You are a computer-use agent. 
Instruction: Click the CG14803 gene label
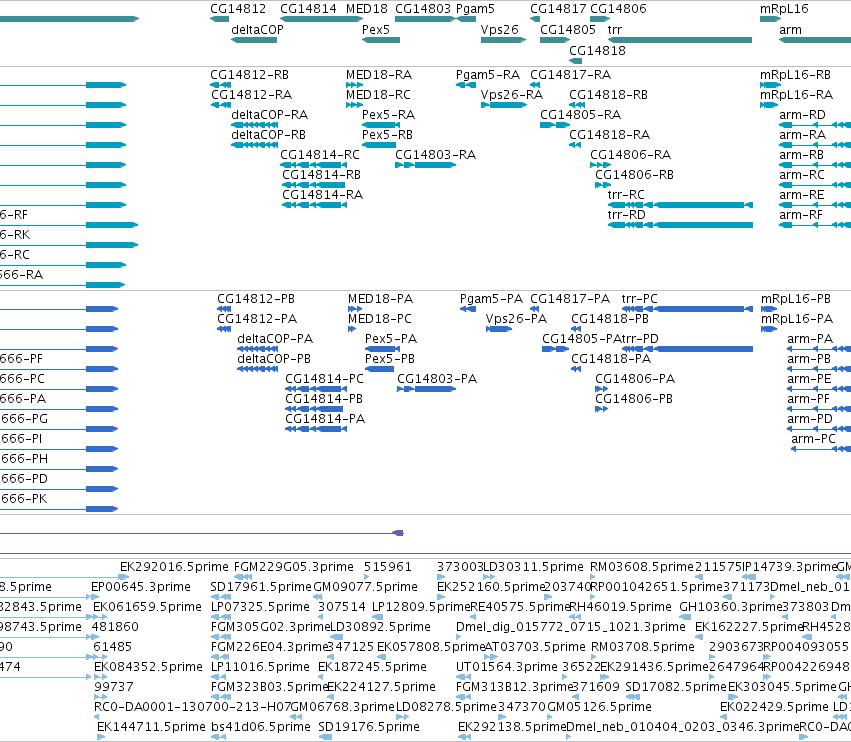(x=423, y=9)
